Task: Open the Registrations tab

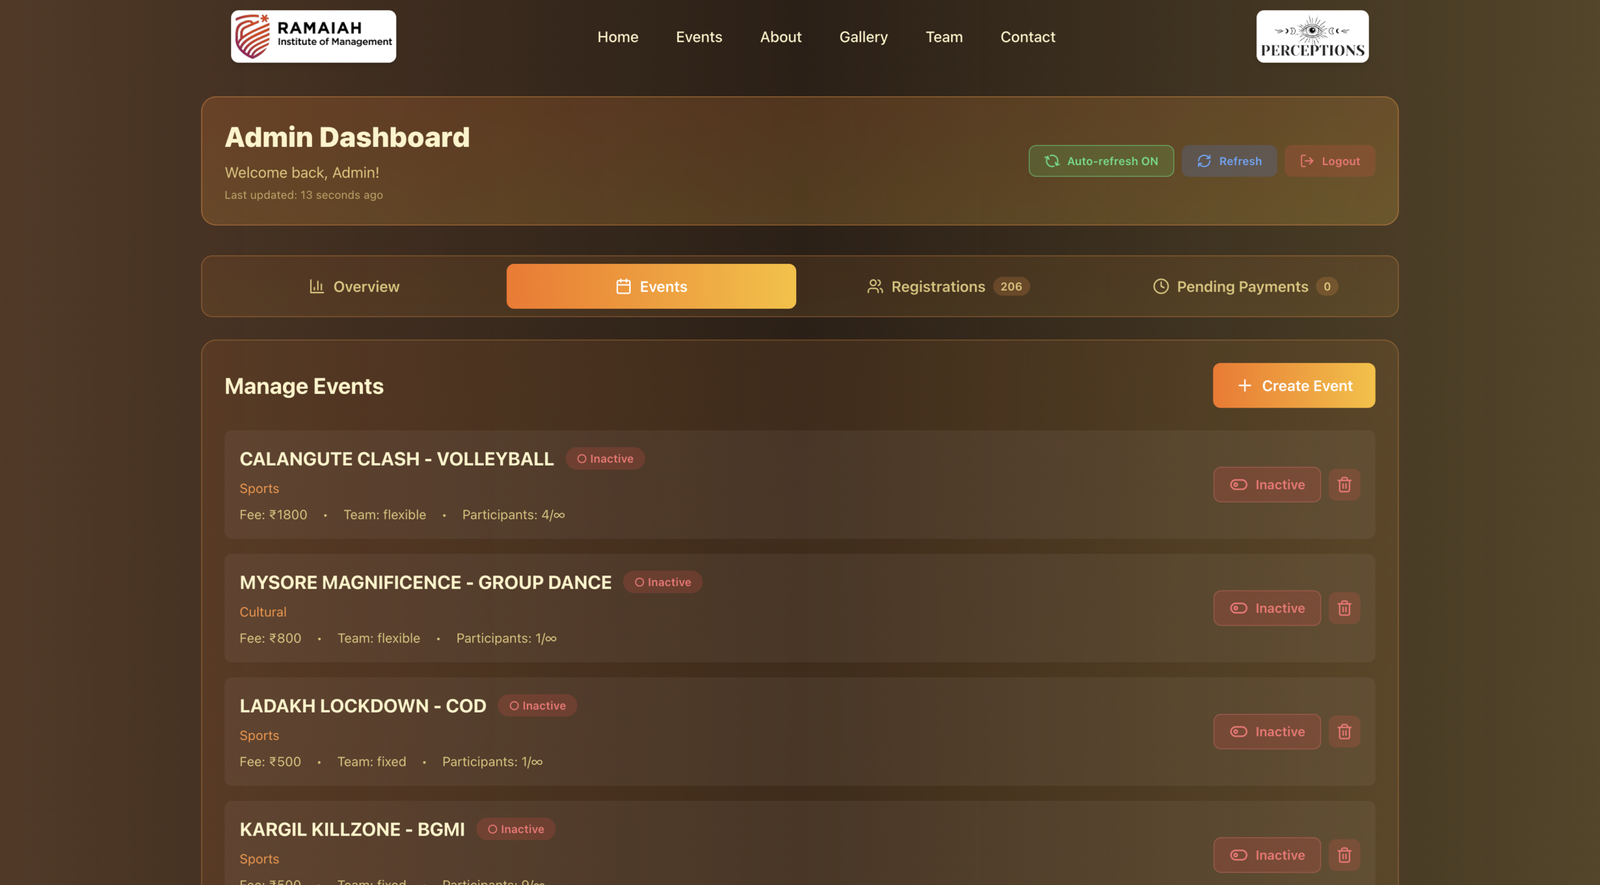Action: click(x=947, y=287)
